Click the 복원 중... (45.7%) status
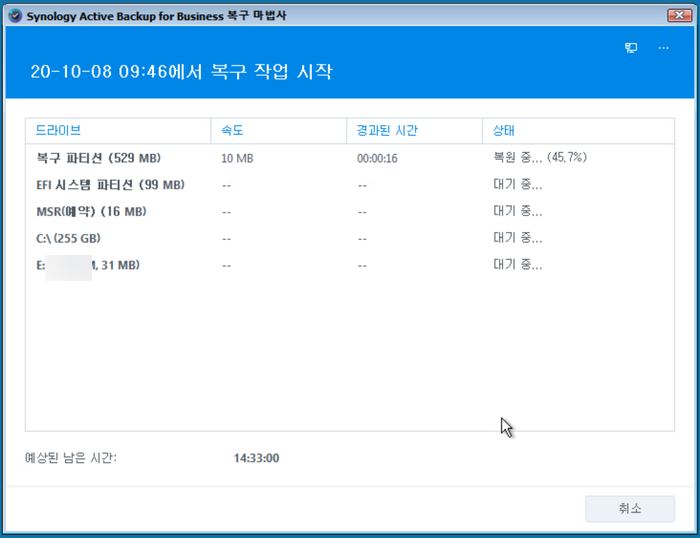The width and height of the screenshot is (700, 538). (x=540, y=158)
